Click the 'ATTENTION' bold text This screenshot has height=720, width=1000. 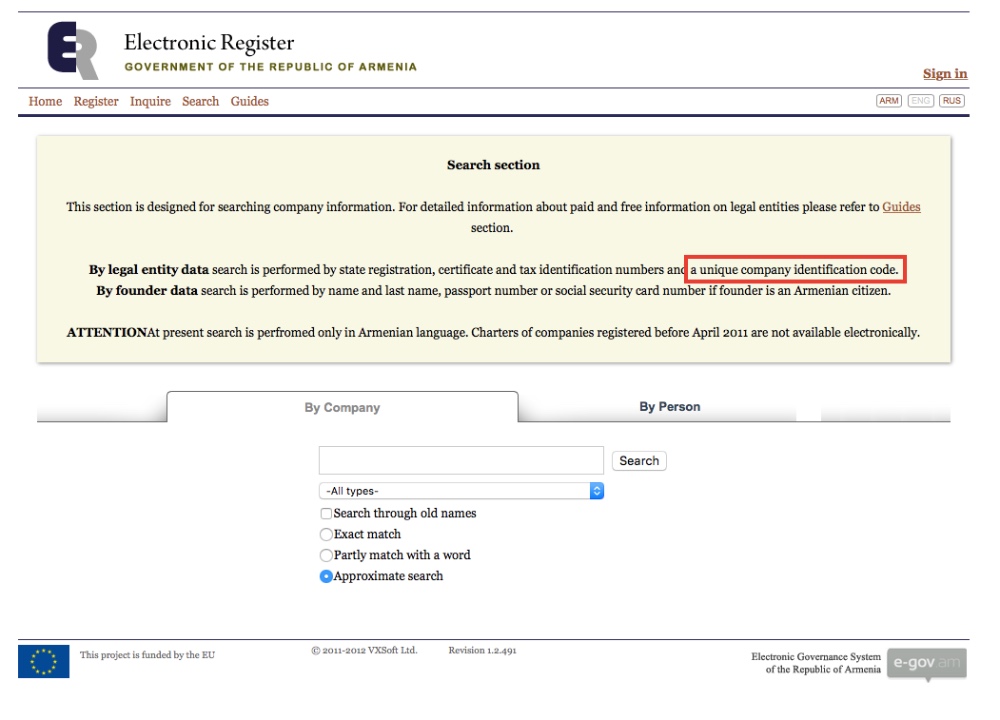click(107, 332)
